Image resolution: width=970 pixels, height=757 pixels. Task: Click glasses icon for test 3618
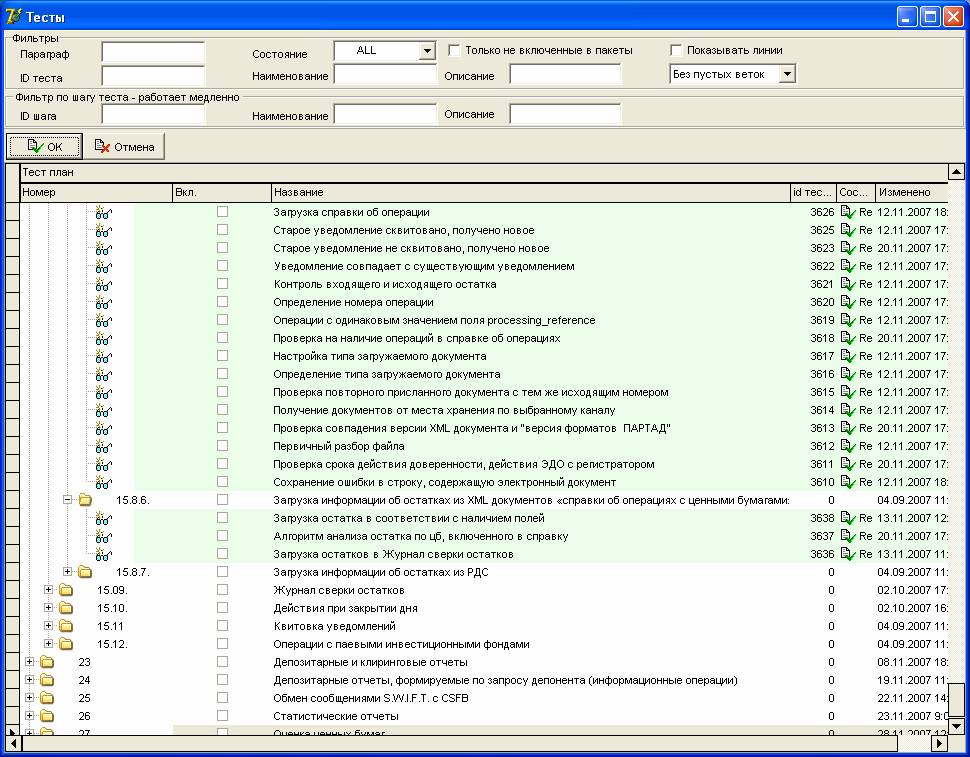click(x=103, y=338)
